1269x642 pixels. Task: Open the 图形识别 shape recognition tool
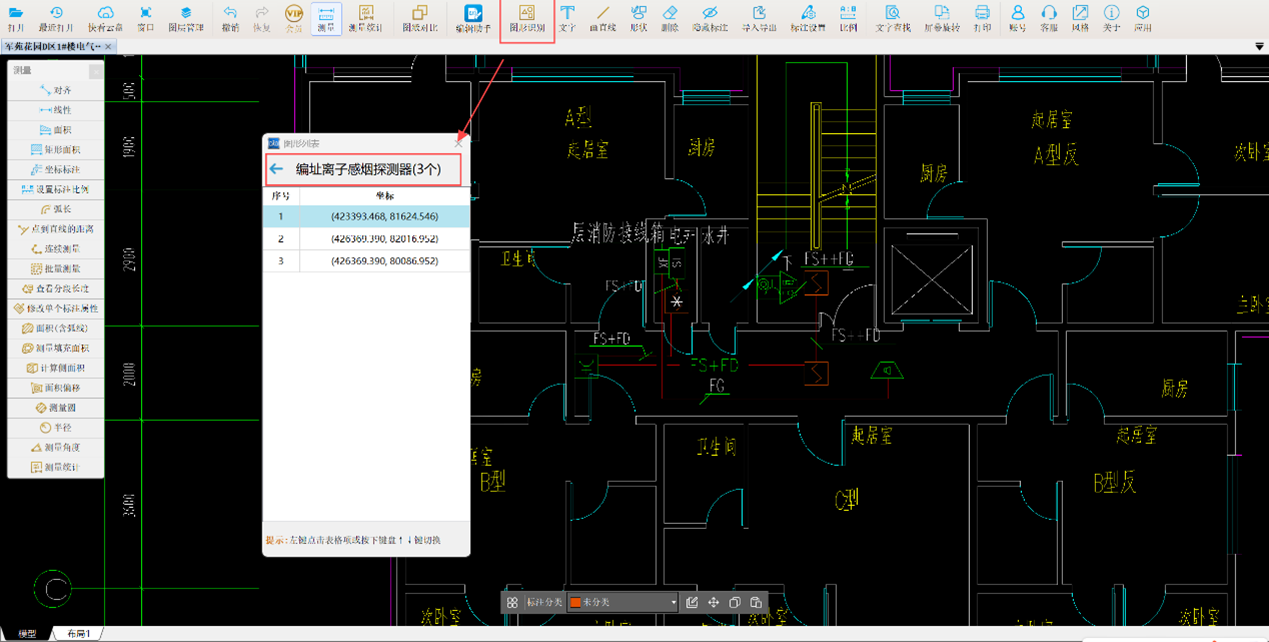526,18
